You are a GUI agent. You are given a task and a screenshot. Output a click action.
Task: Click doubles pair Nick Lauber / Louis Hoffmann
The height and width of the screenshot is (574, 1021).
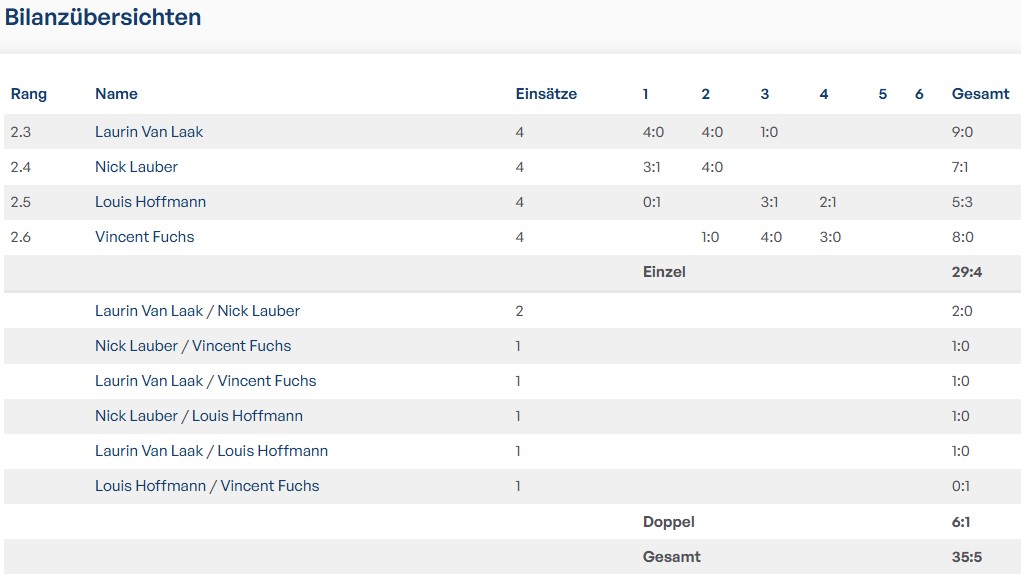coord(199,416)
